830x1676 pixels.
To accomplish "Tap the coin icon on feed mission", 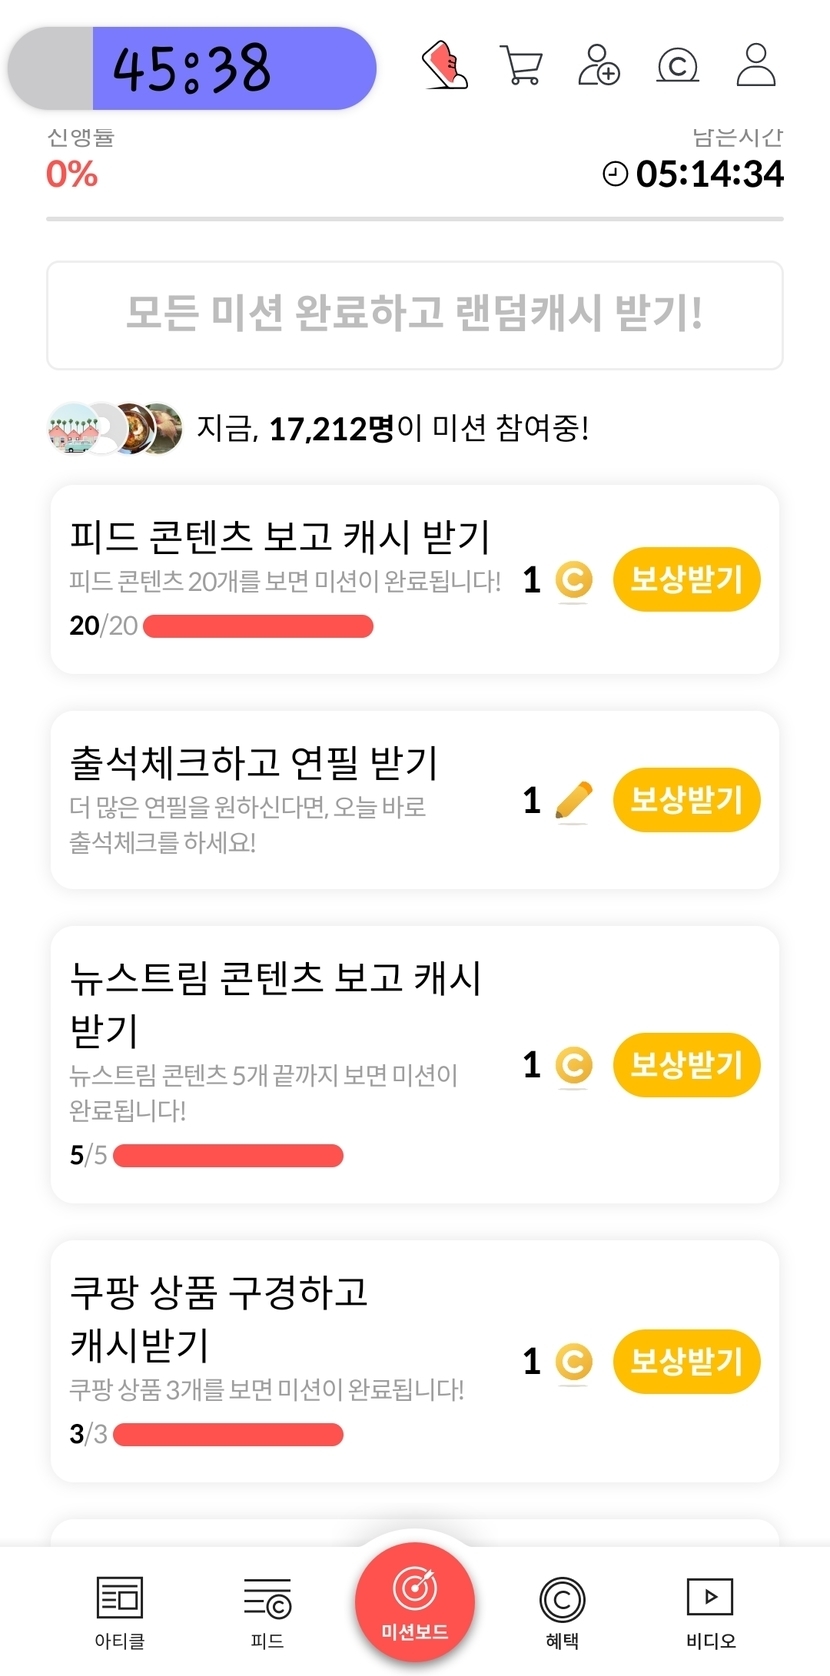I will (573, 580).
